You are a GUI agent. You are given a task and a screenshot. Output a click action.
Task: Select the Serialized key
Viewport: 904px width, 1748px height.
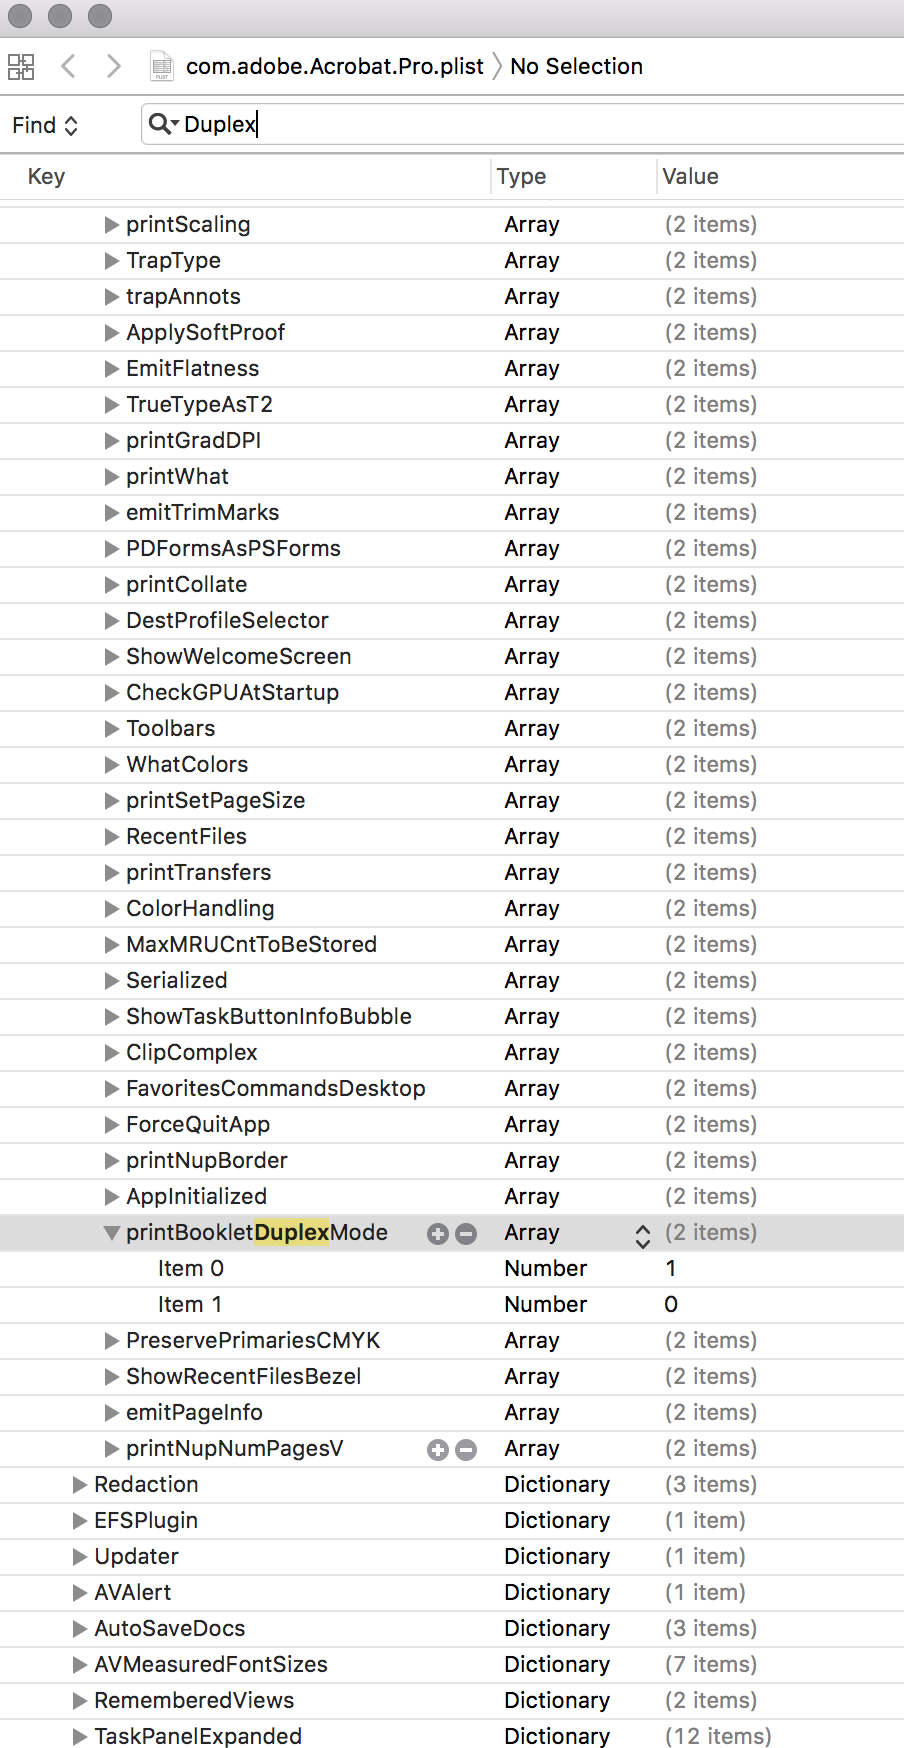[176, 980]
